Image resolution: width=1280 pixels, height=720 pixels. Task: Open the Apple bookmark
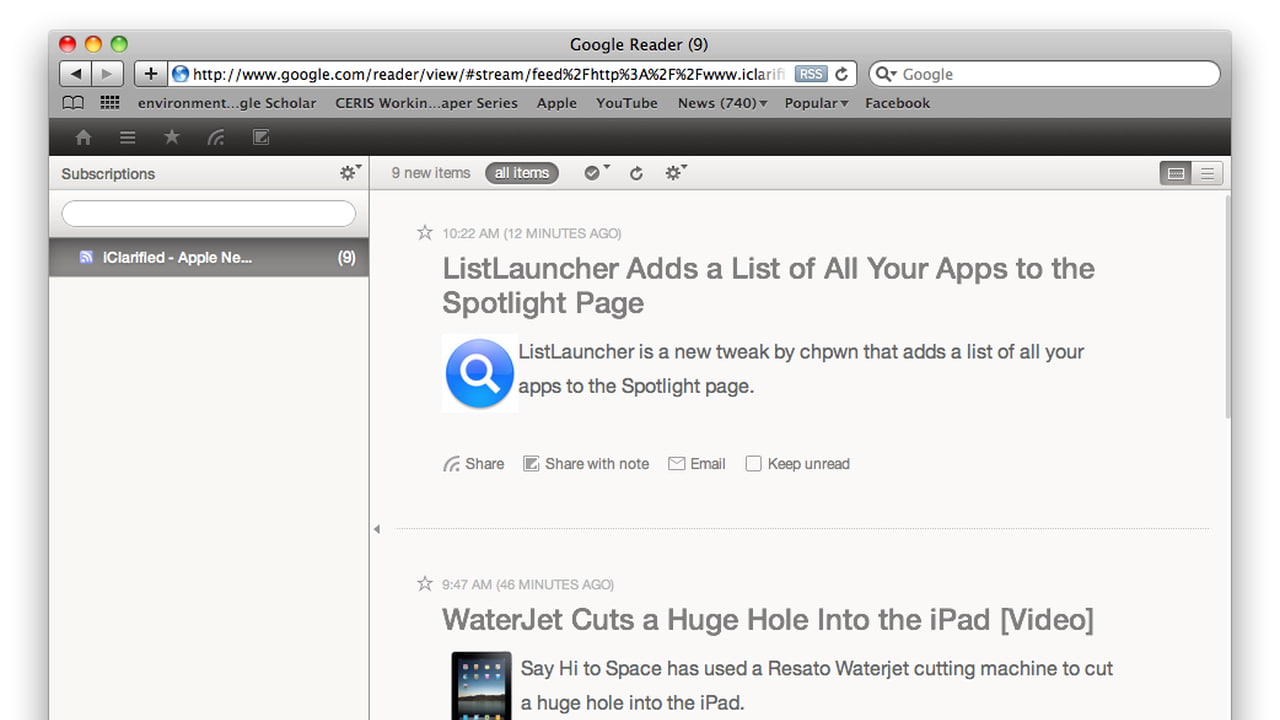tap(557, 103)
